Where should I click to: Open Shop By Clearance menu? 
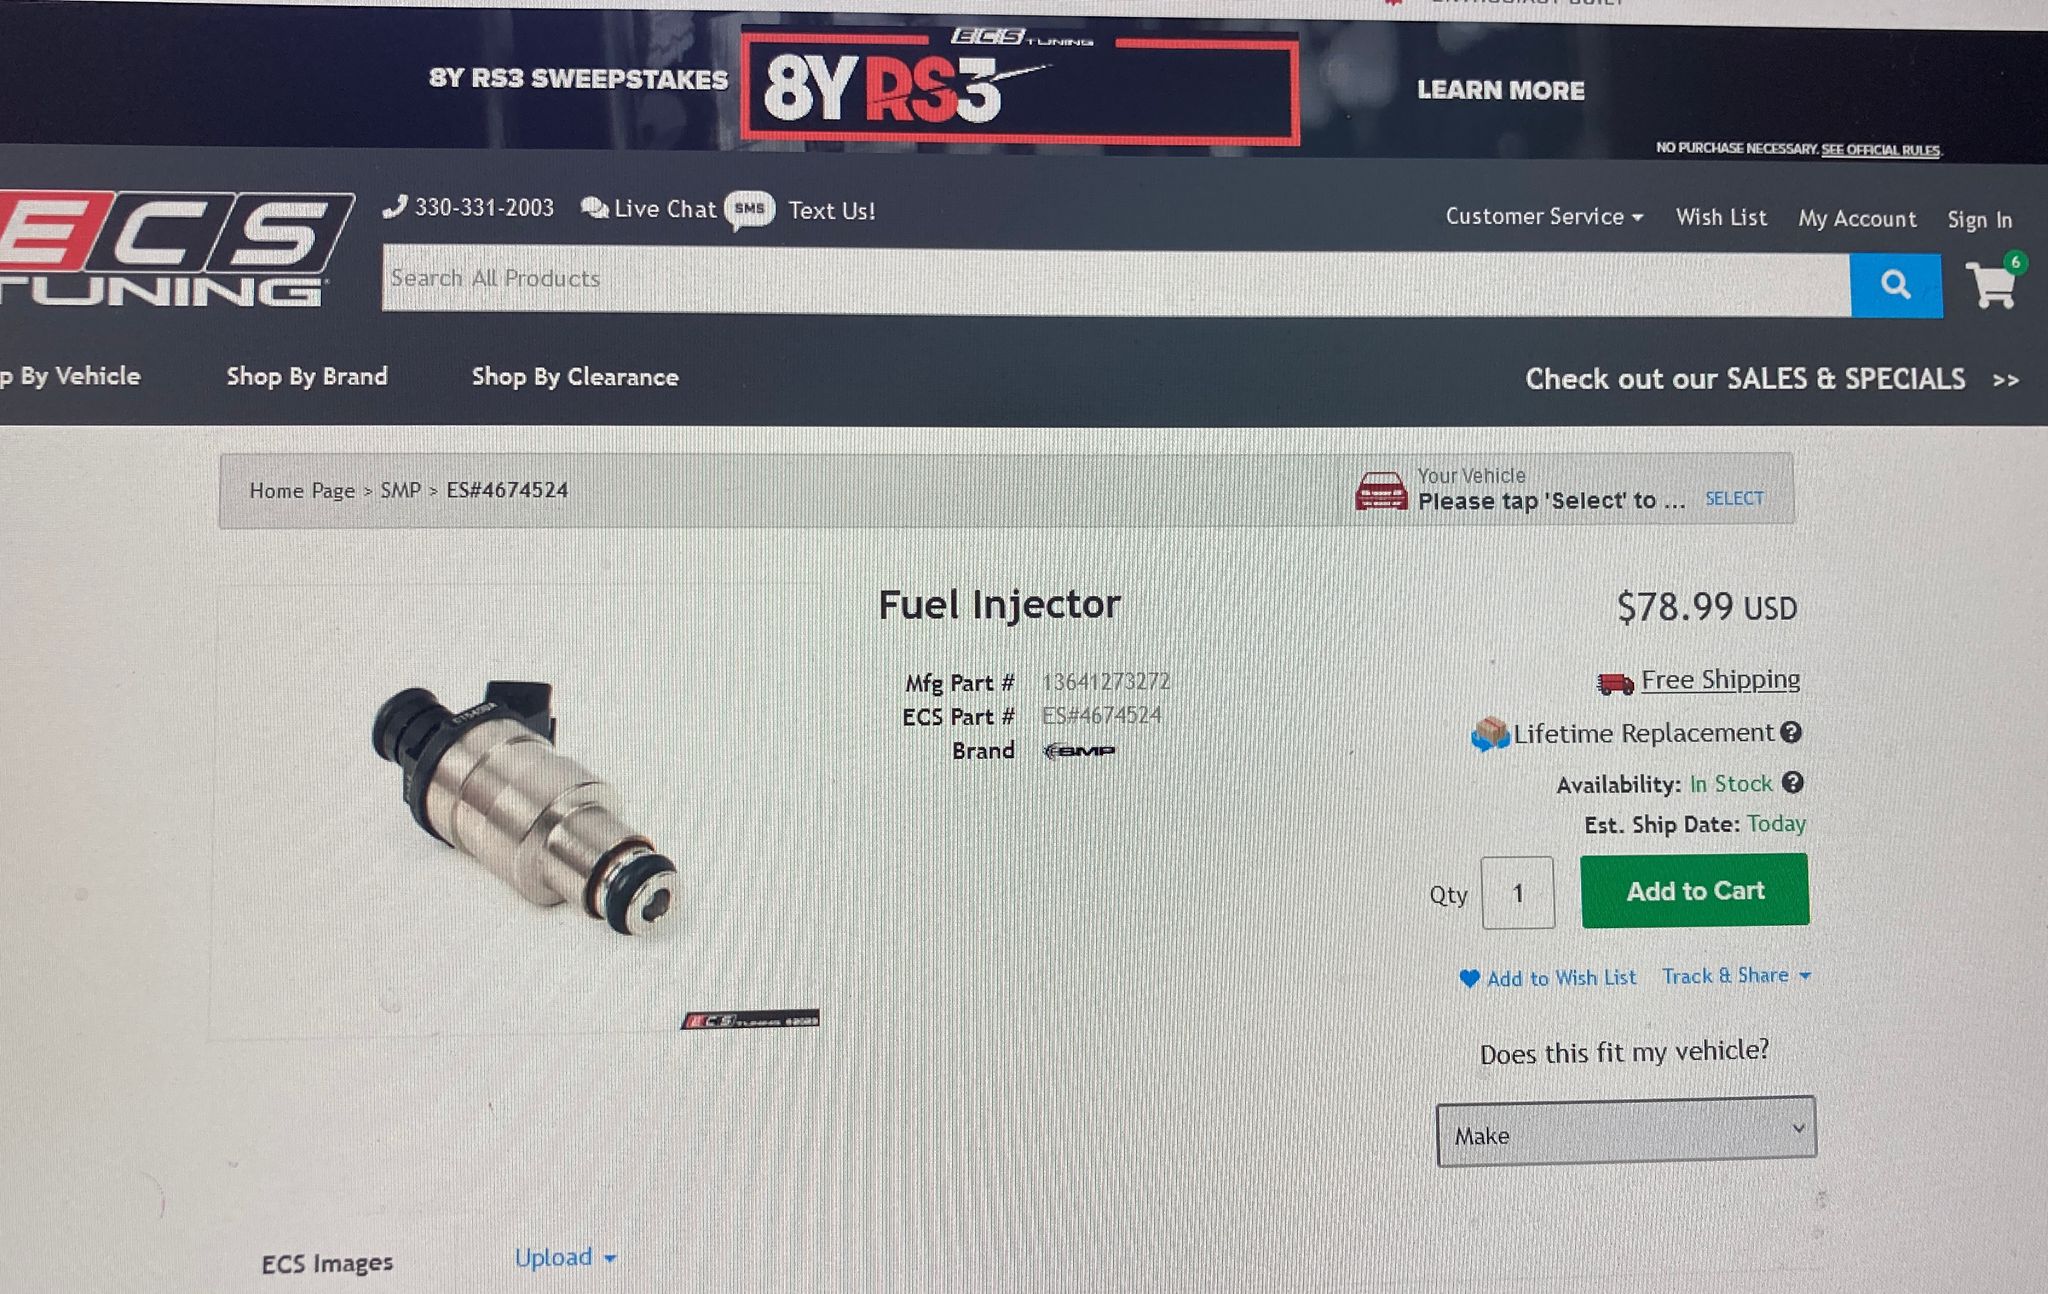pyautogui.click(x=575, y=377)
